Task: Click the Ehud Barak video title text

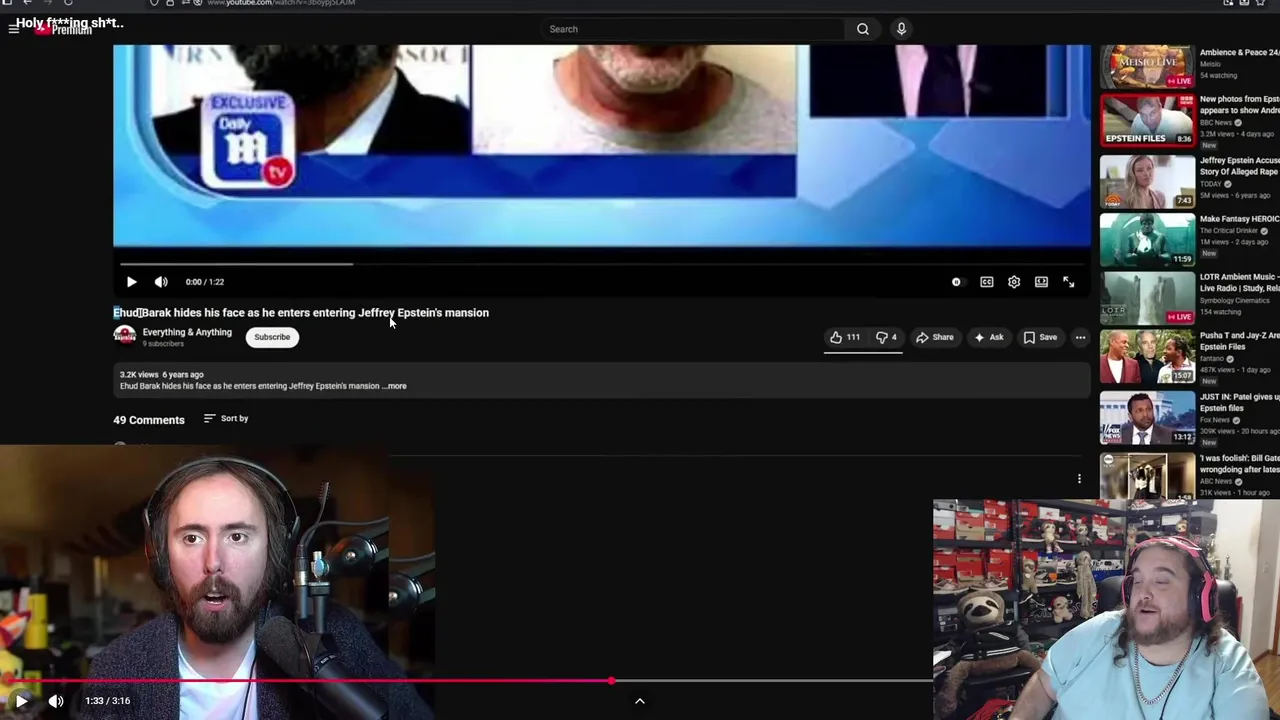Action: pyautogui.click(x=301, y=313)
